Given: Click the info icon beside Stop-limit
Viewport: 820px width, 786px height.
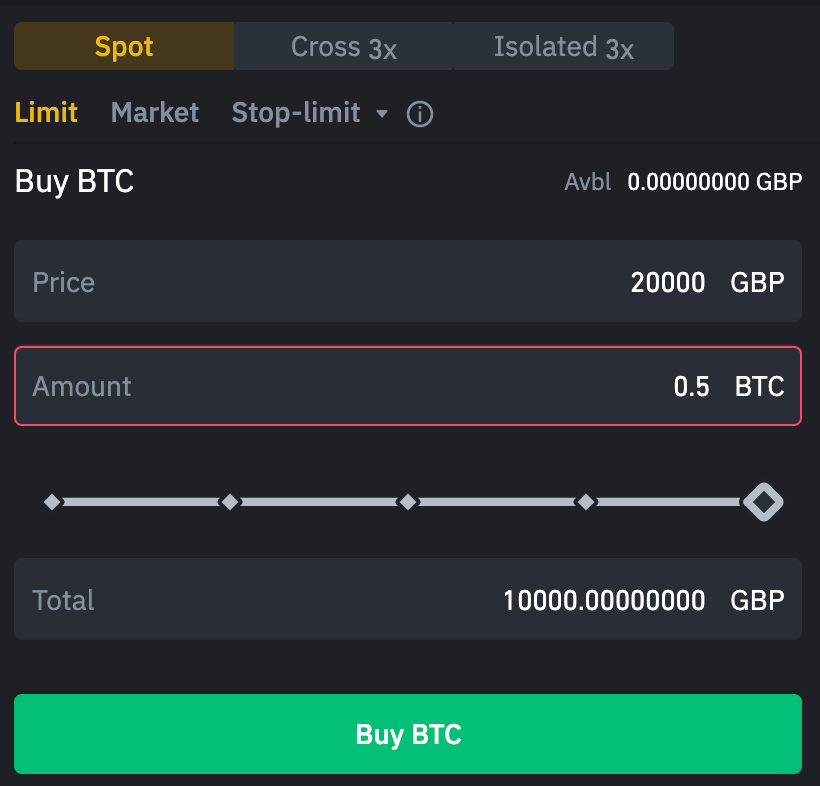Looking at the screenshot, I should tap(420, 114).
